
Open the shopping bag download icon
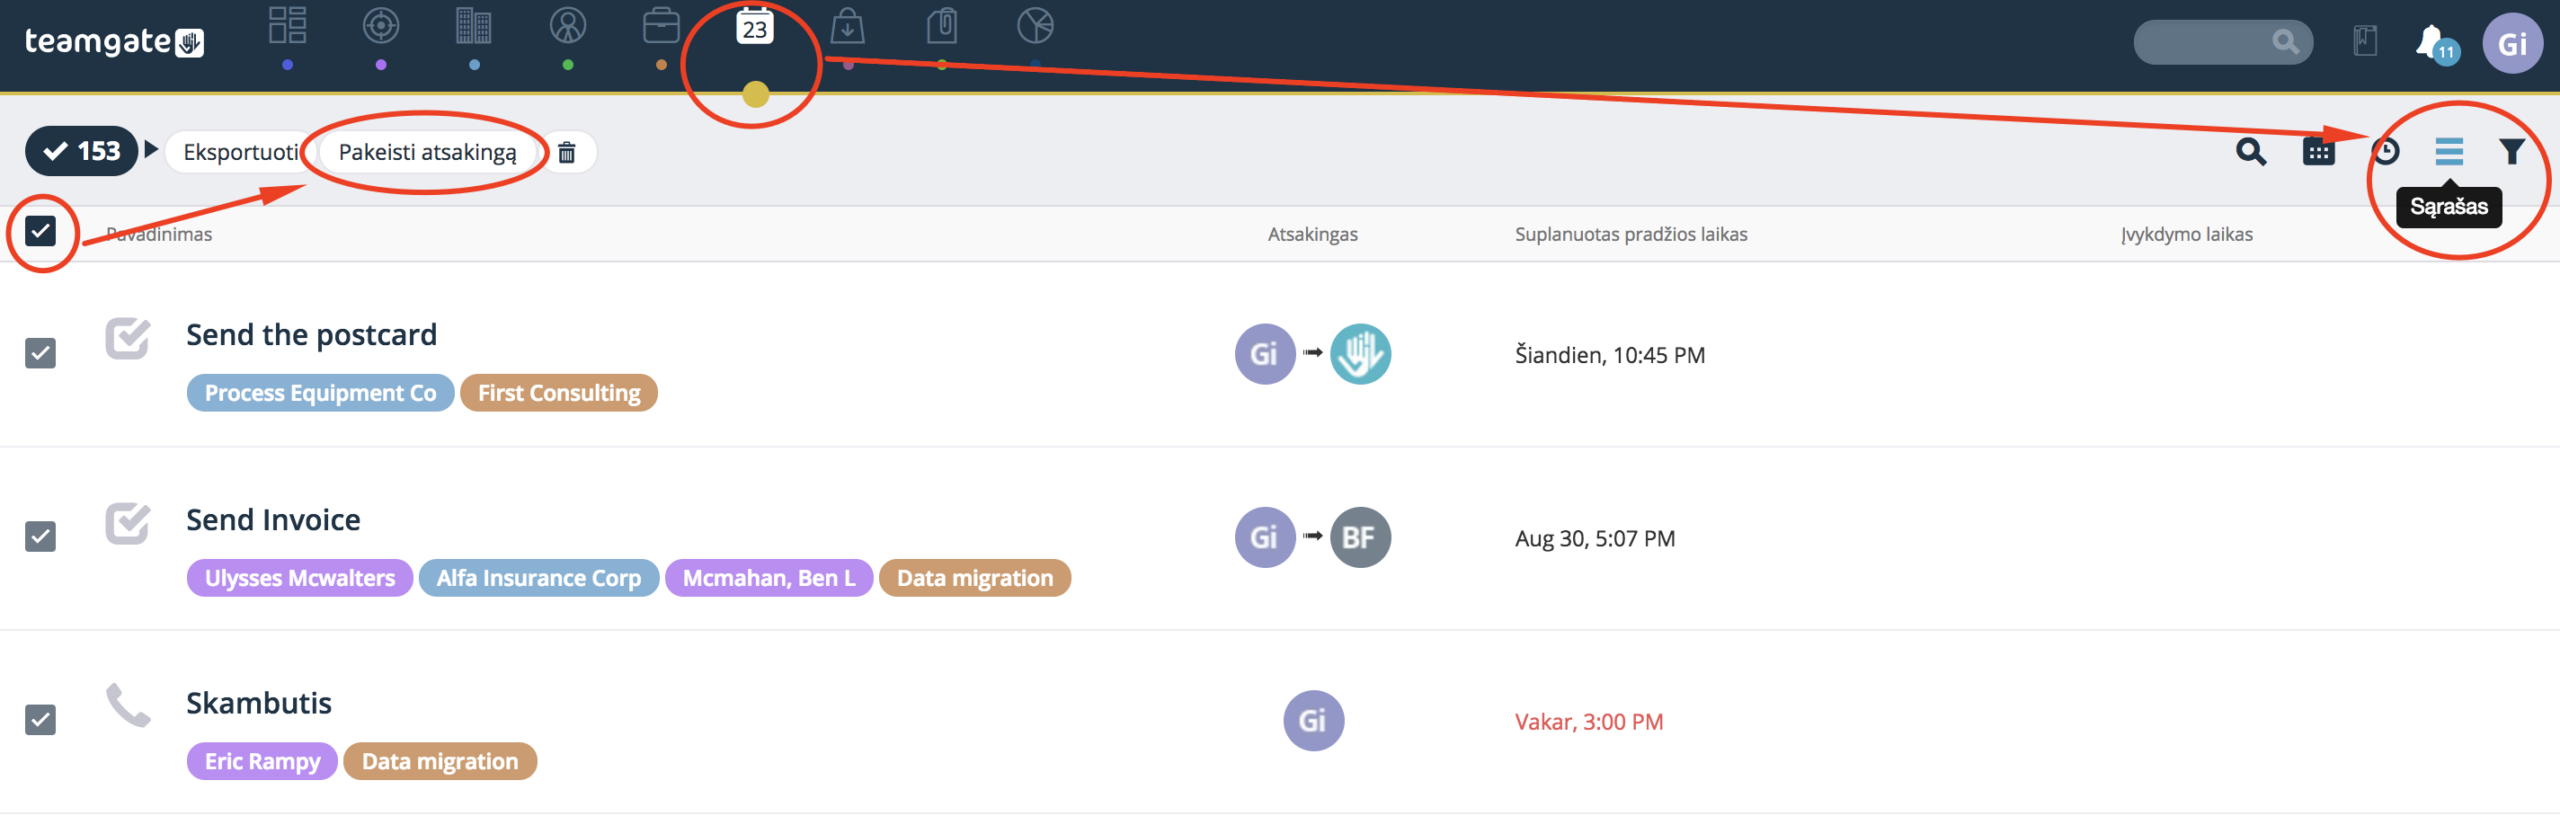[x=848, y=26]
